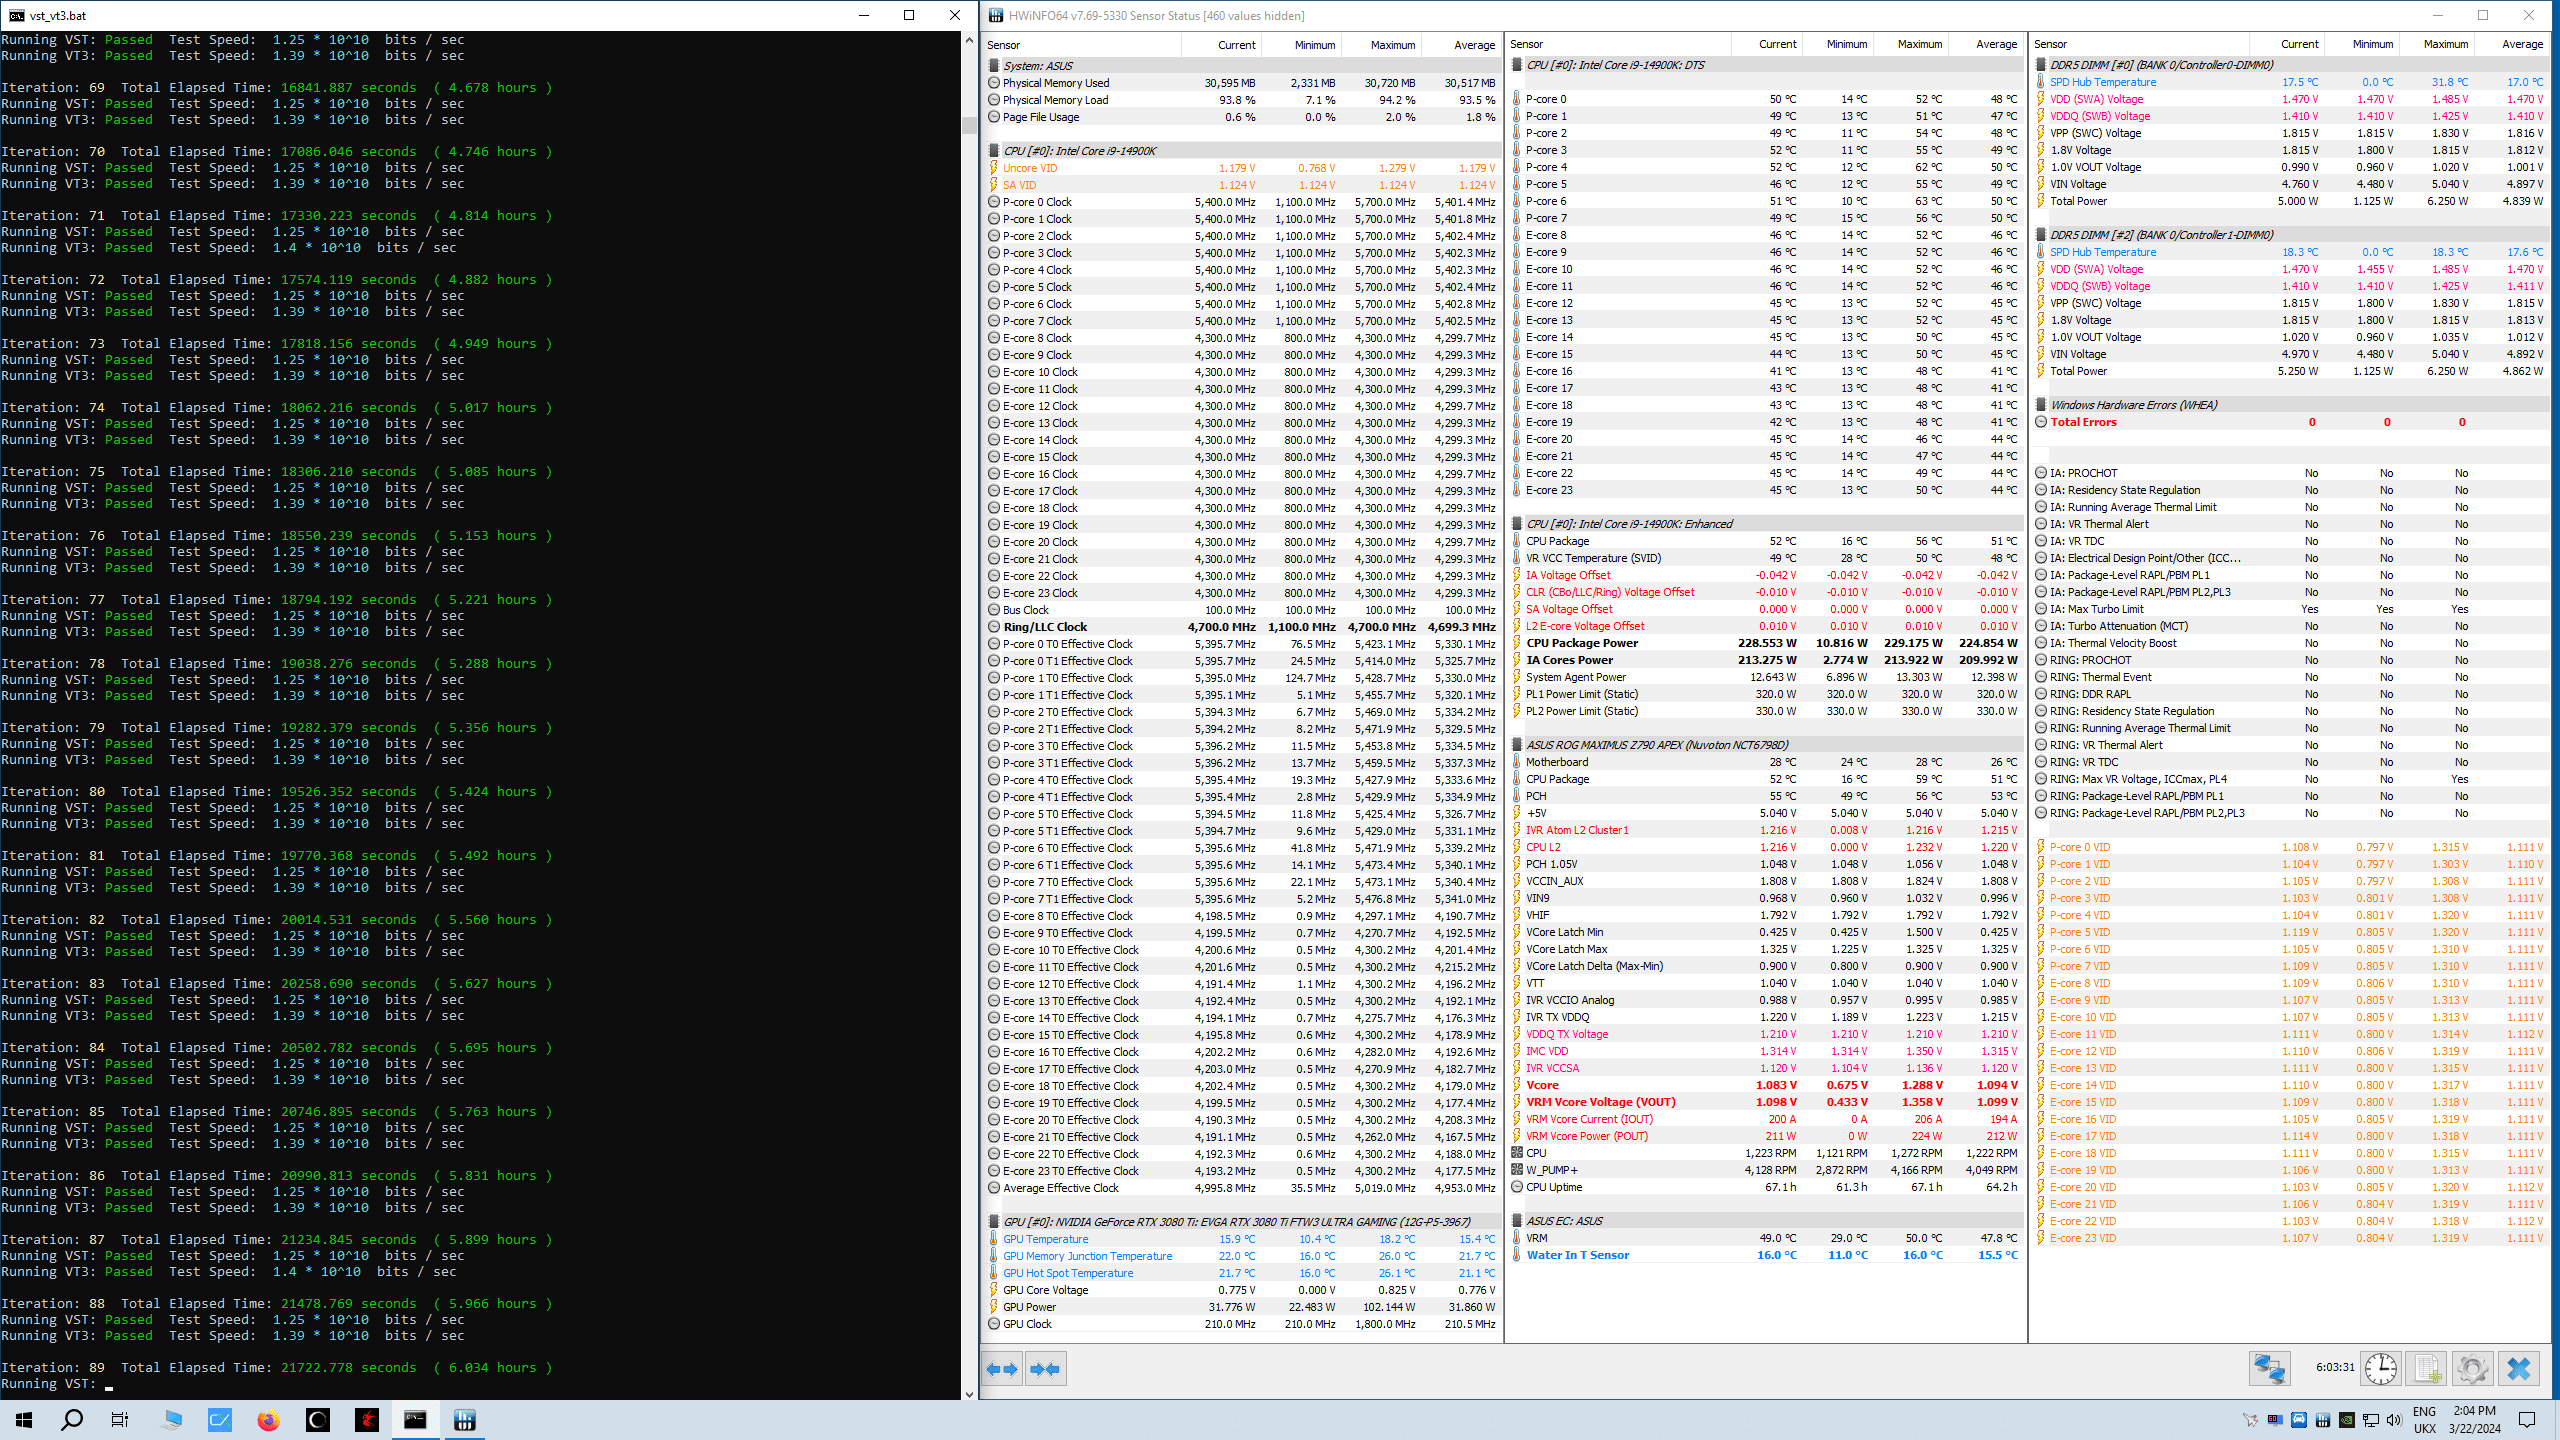The height and width of the screenshot is (1440, 2560).
Task: Click Maximum column header in left panel
Action: click(x=1392, y=45)
